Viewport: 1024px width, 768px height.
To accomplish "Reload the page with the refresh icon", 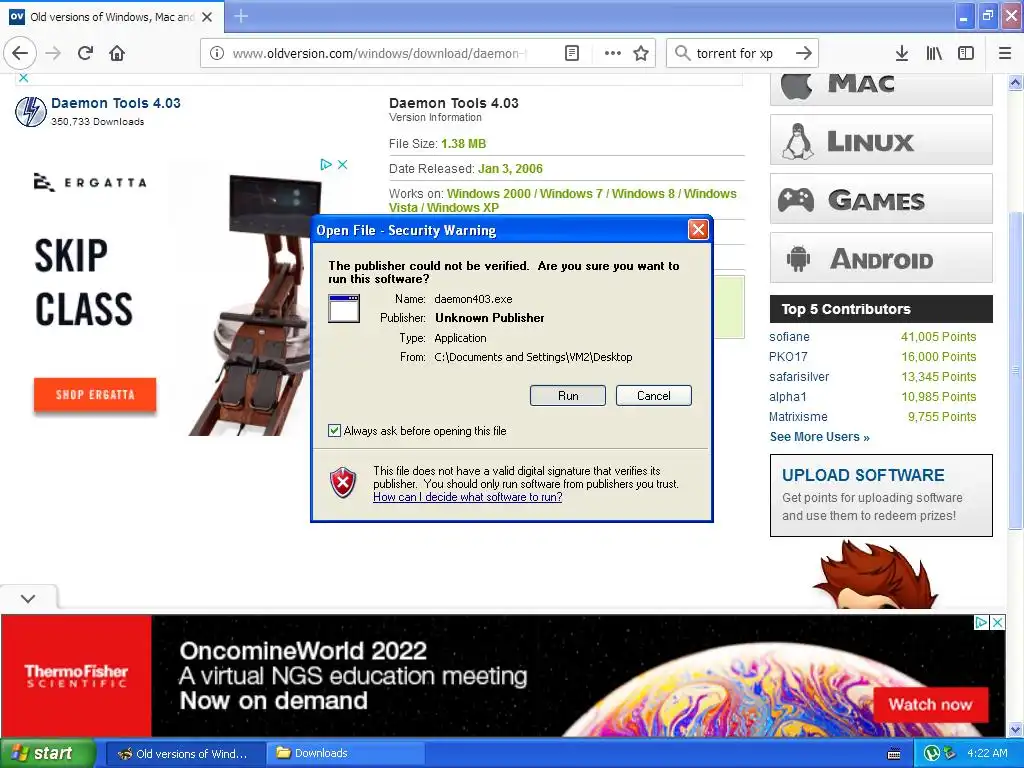I will click(85, 53).
